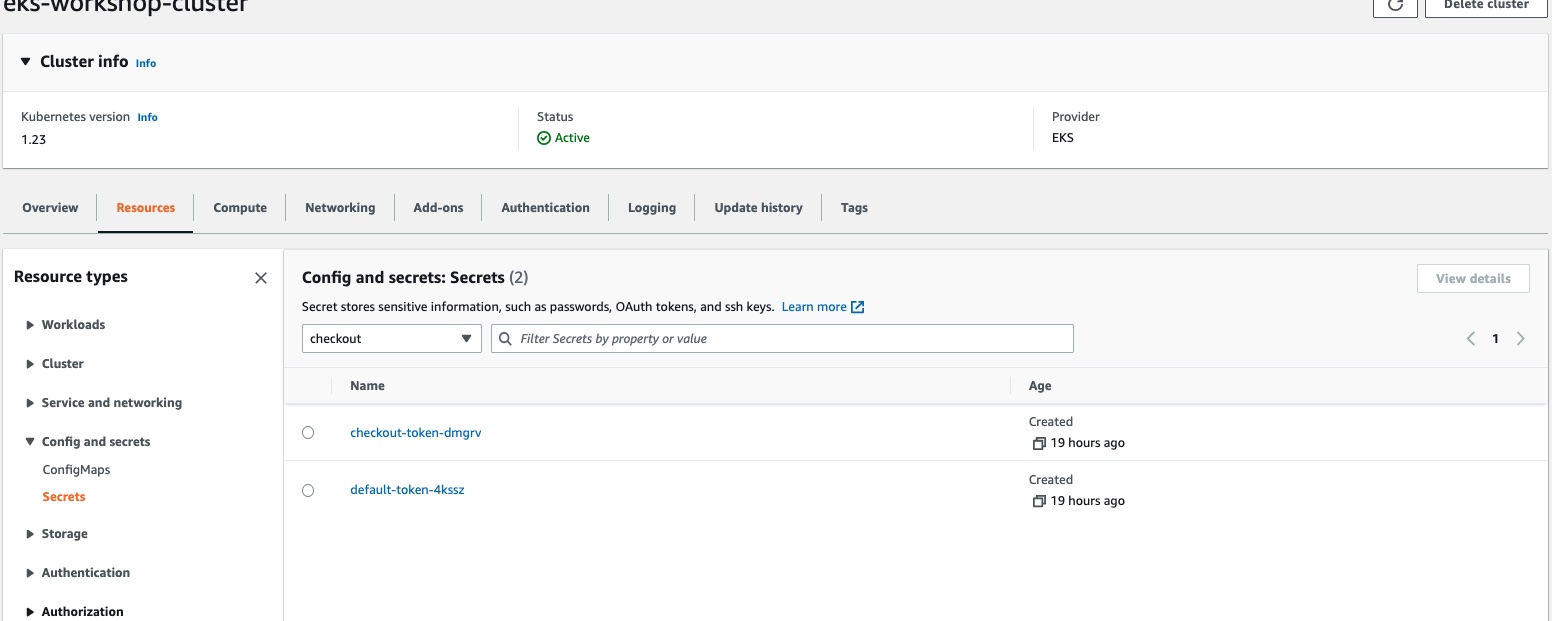The height and width of the screenshot is (621, 1552).
Task: Click the copy icon next to checkout-token-dmgrv age
Action: pos(1038,443)
